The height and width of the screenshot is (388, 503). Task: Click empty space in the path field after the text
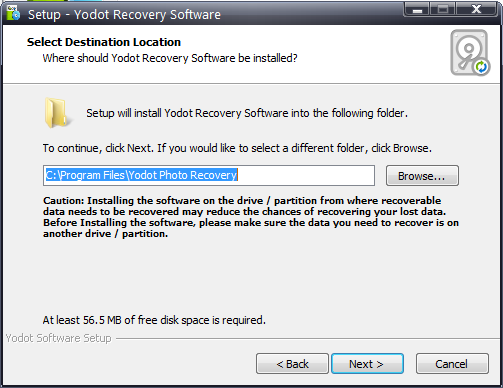pos(305,175)
